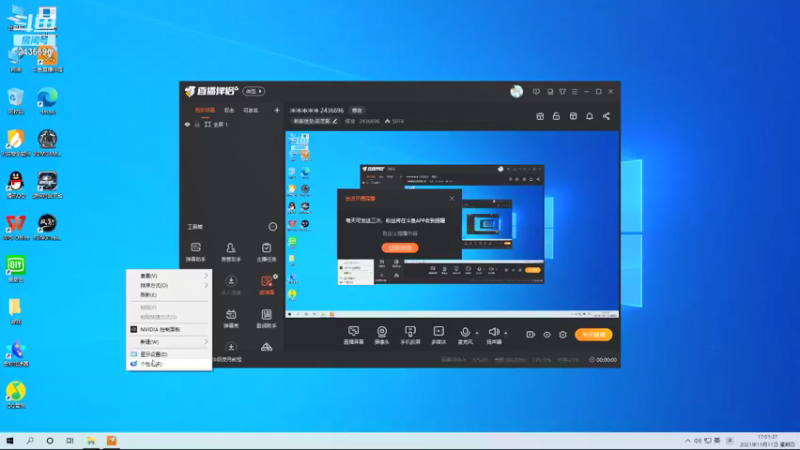The width and height of the screenshot is (800, 450).
Task: Open stream settings gear icon
Action: pos(563,335)
